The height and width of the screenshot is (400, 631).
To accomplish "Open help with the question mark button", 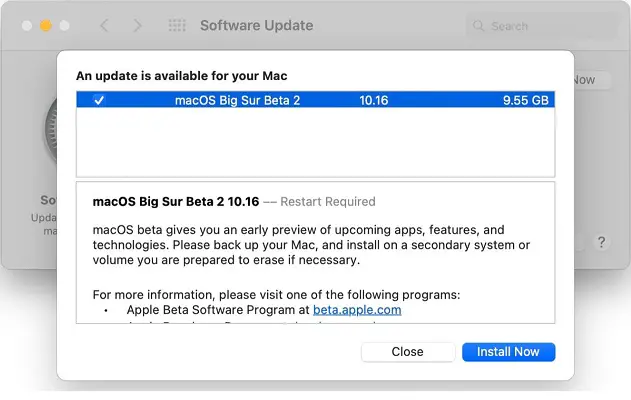I will 601,242.
